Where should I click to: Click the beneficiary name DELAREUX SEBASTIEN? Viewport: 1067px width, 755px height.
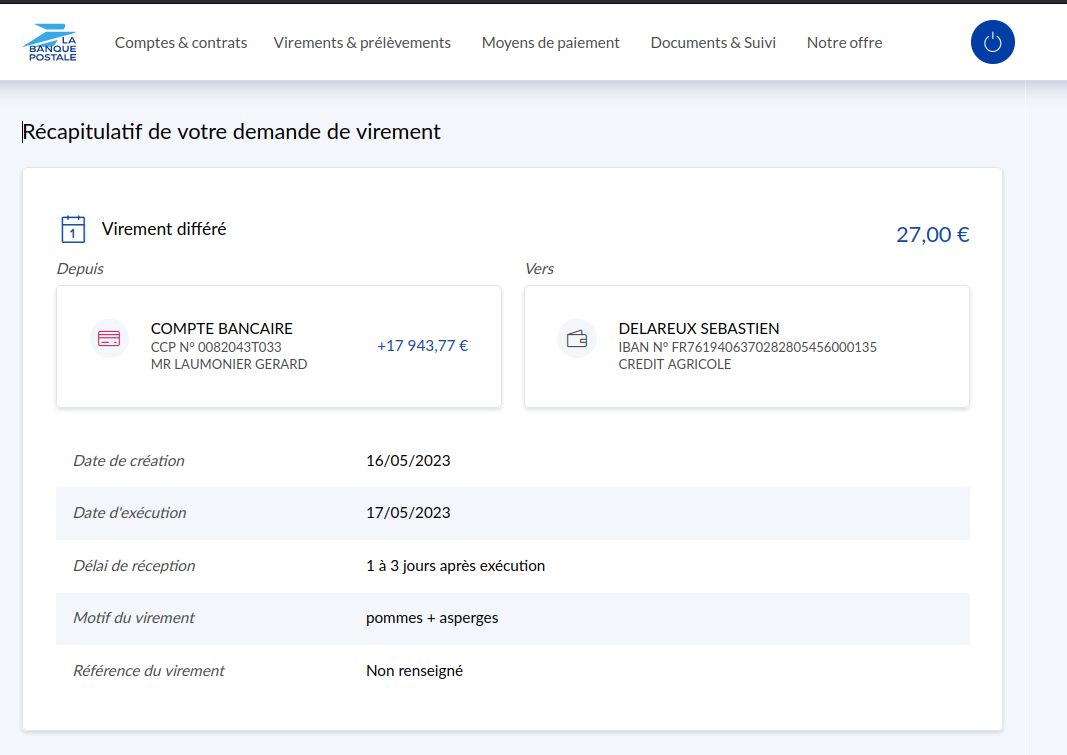tap(698, 329)
